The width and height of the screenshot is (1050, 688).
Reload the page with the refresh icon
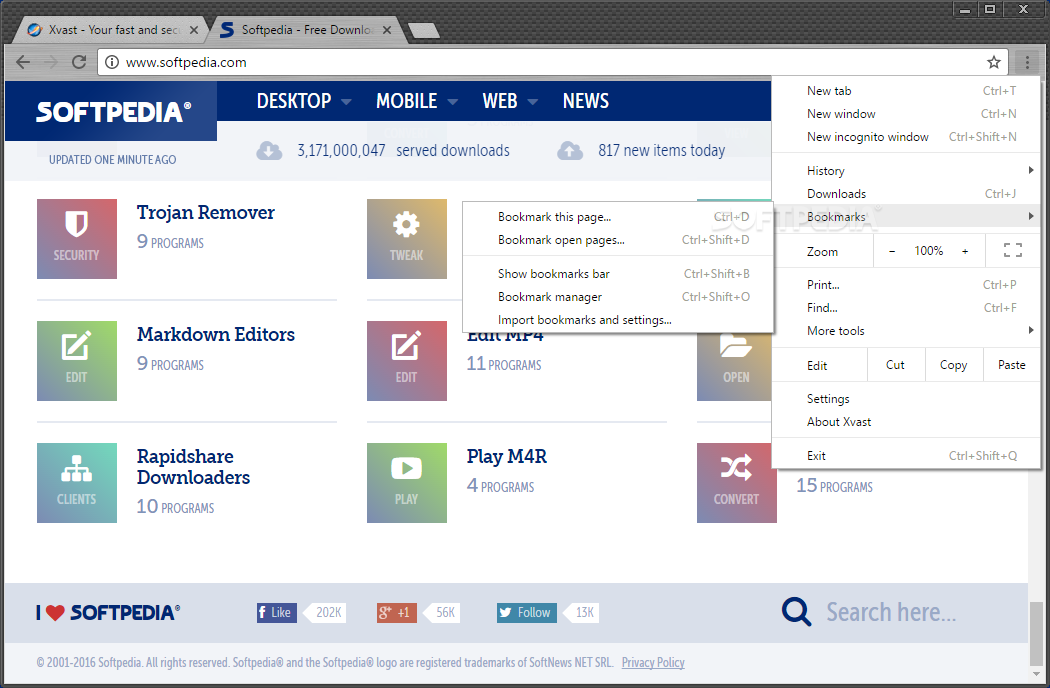pos(79,62)
